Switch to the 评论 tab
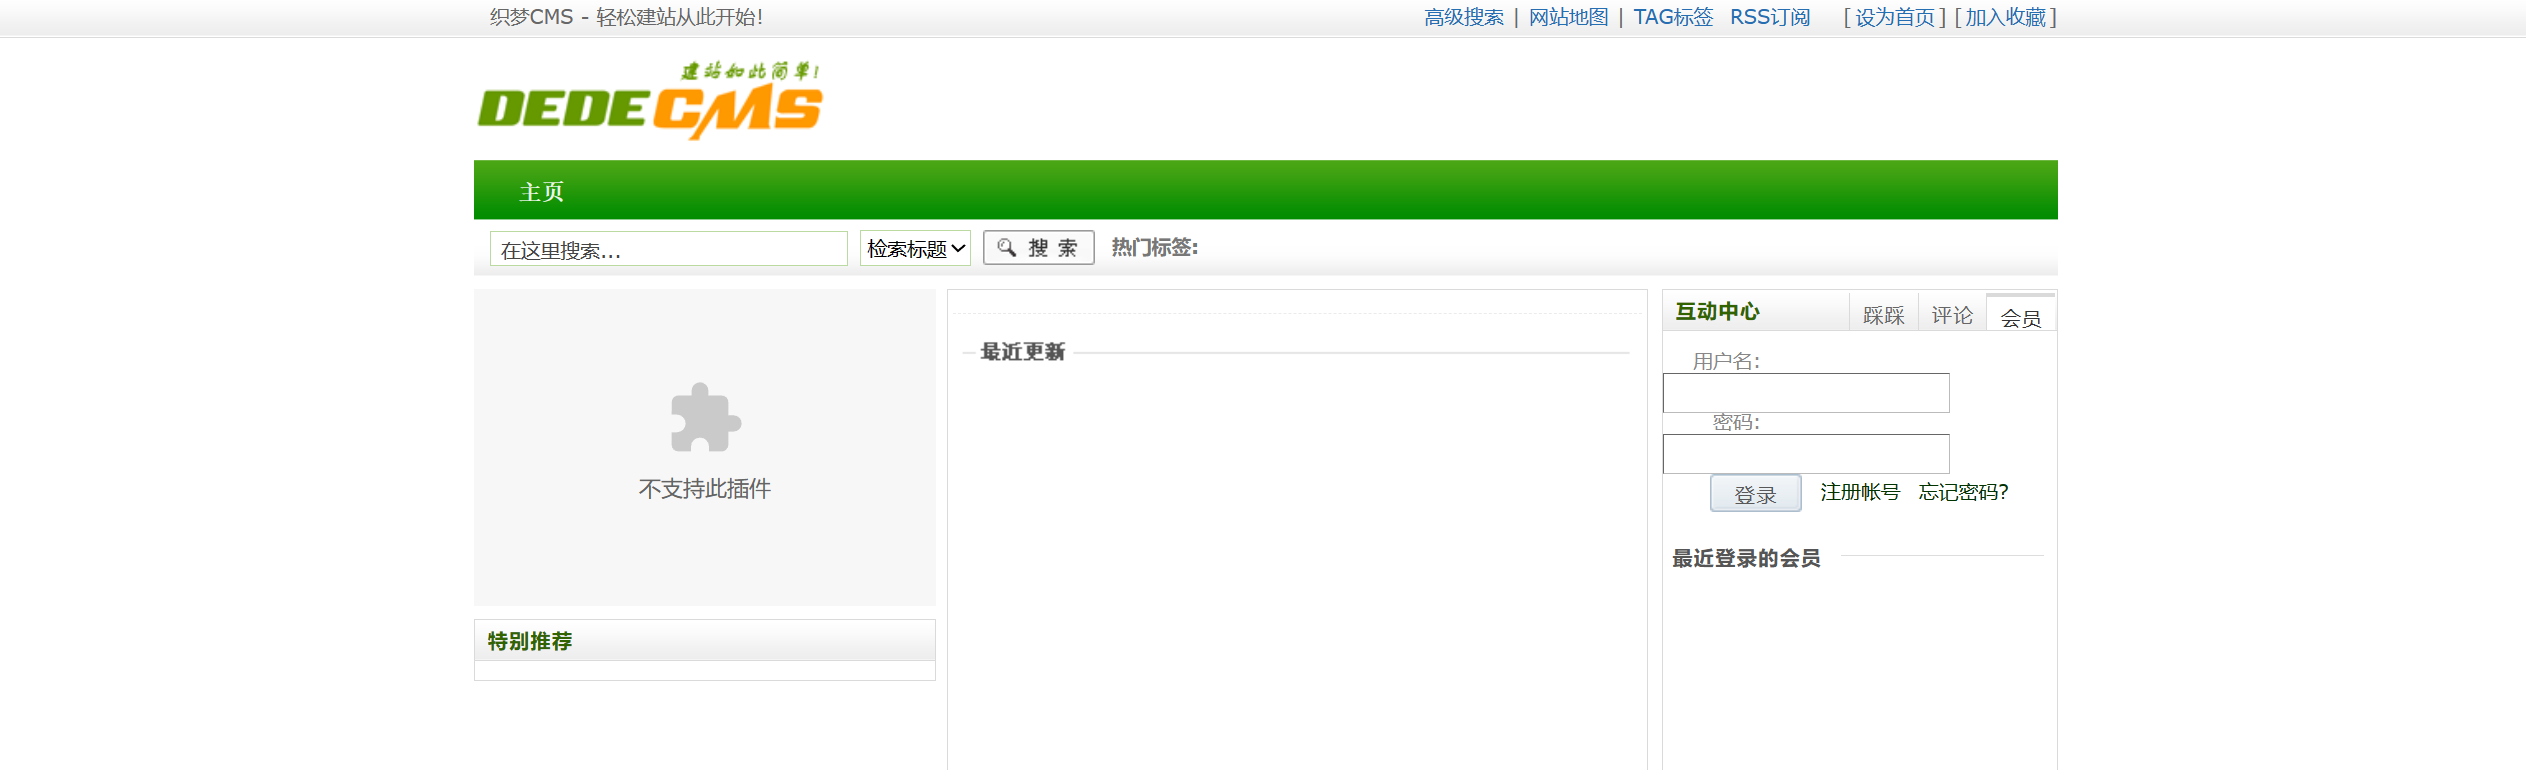 pos(1951,315)
